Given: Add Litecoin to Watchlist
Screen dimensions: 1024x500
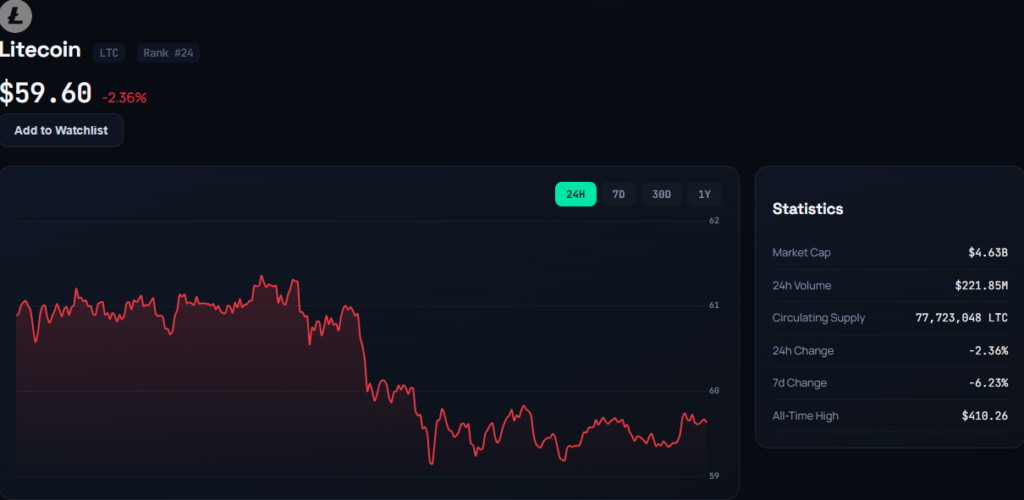Looking at the screenshot, I should click(x=61, y=130).
